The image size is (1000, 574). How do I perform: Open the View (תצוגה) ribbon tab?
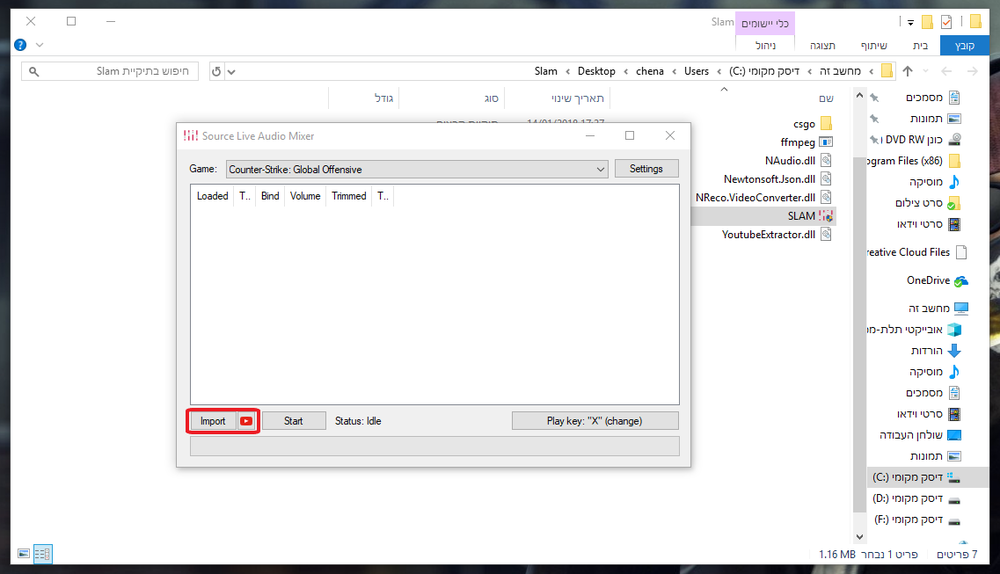823,45
